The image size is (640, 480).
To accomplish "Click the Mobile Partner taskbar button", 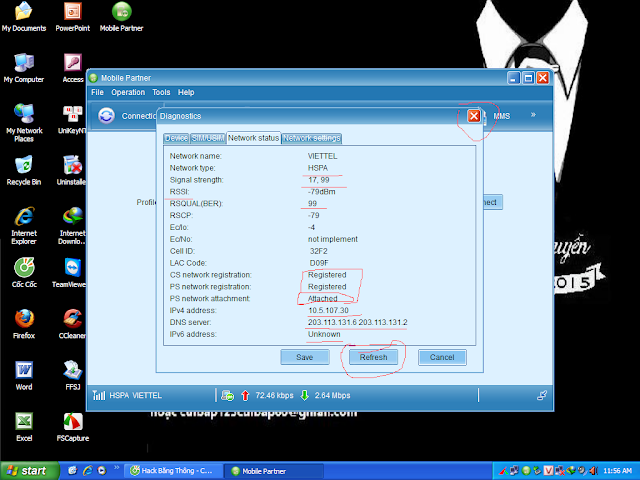I will tap(274, 471).
